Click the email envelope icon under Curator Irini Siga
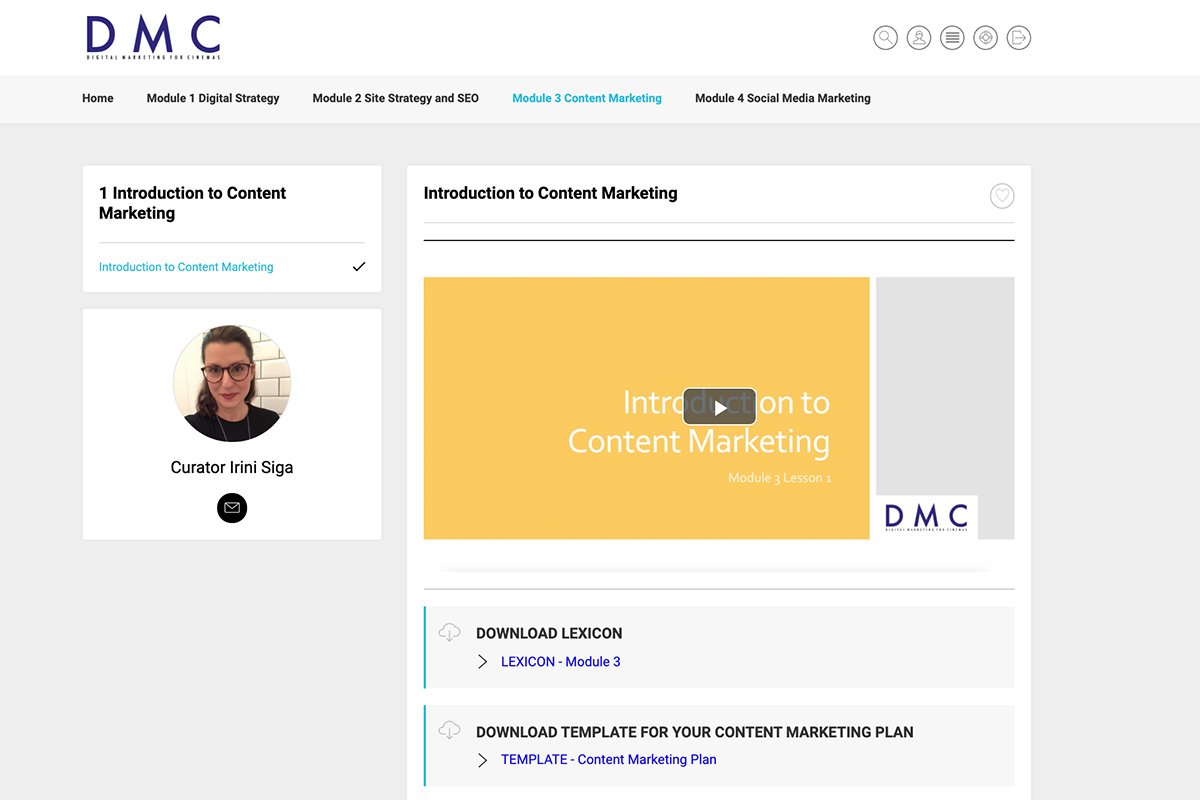Image resolution: width=1200 pixels, height=800 pixels. (232, 508)
